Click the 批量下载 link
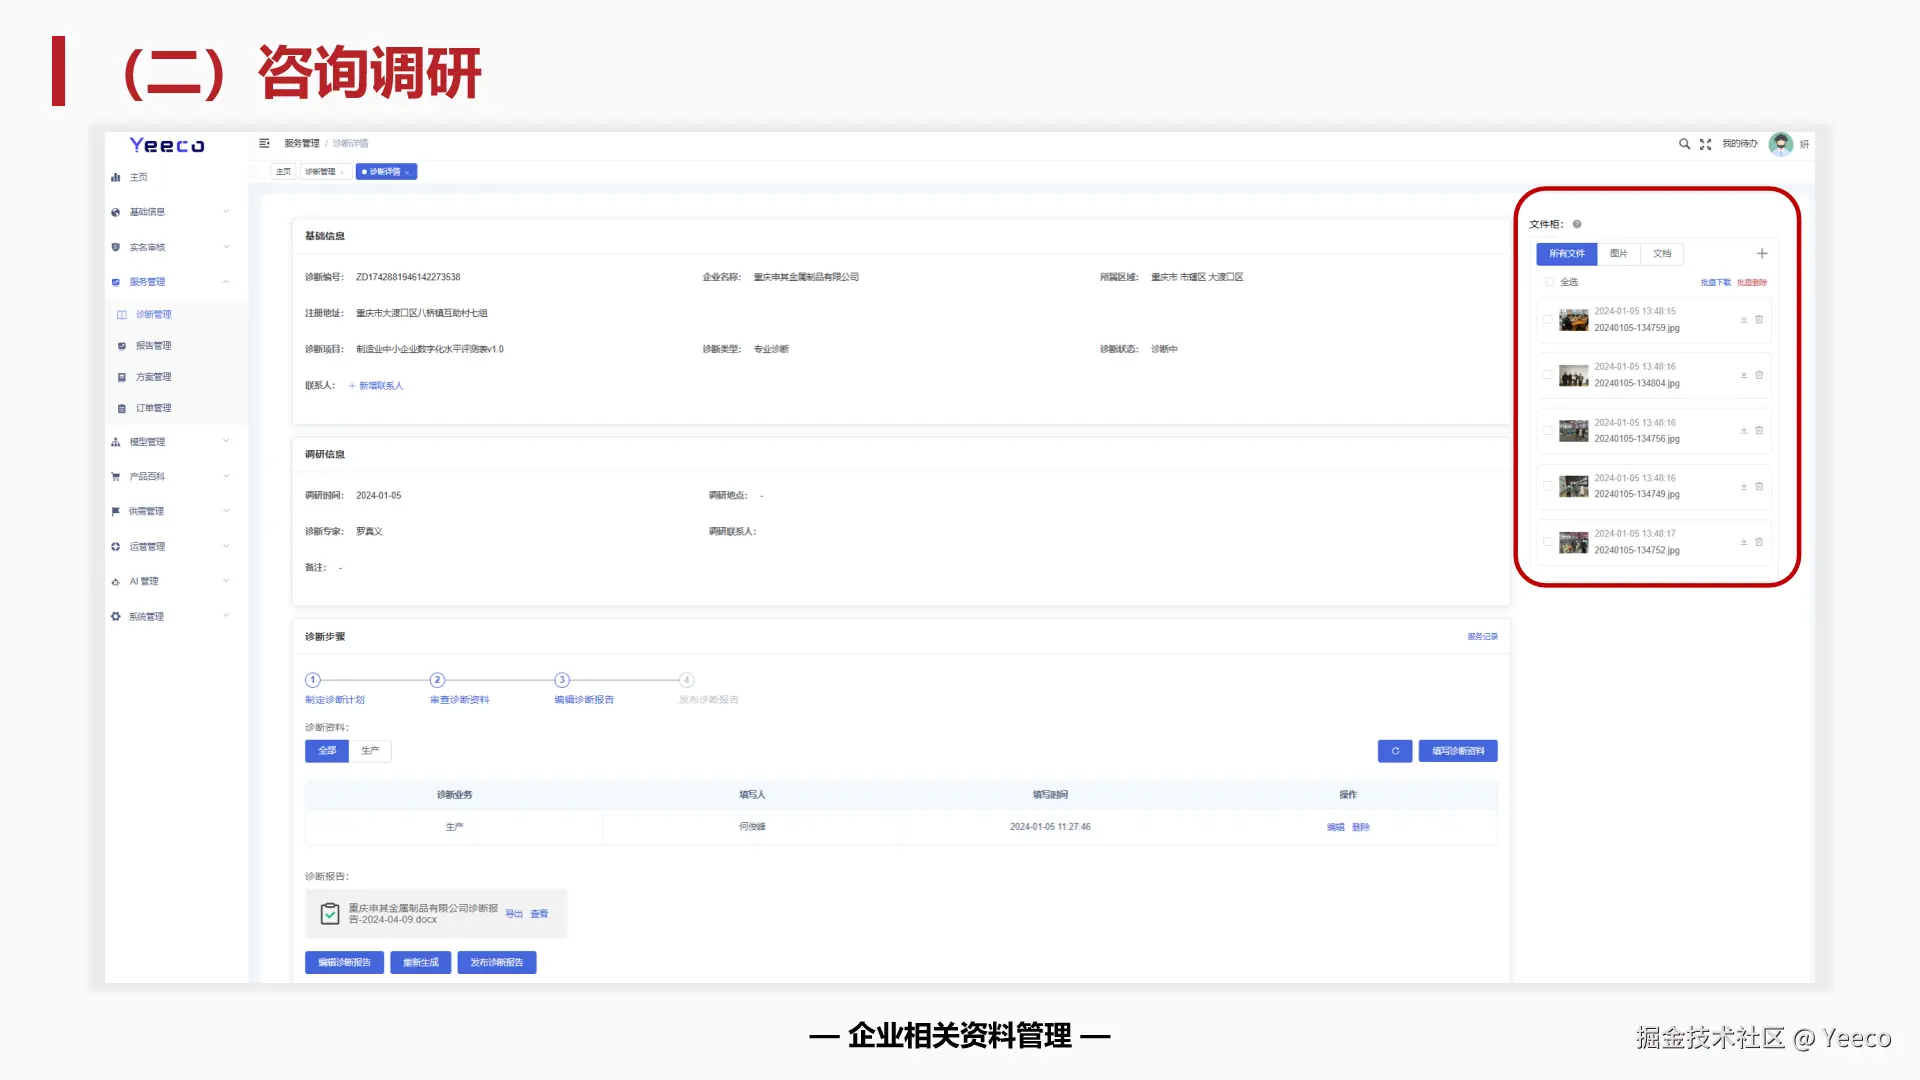This screenshot has width=1920, height=1080. pyautogui.click(x=1715, y=283)
